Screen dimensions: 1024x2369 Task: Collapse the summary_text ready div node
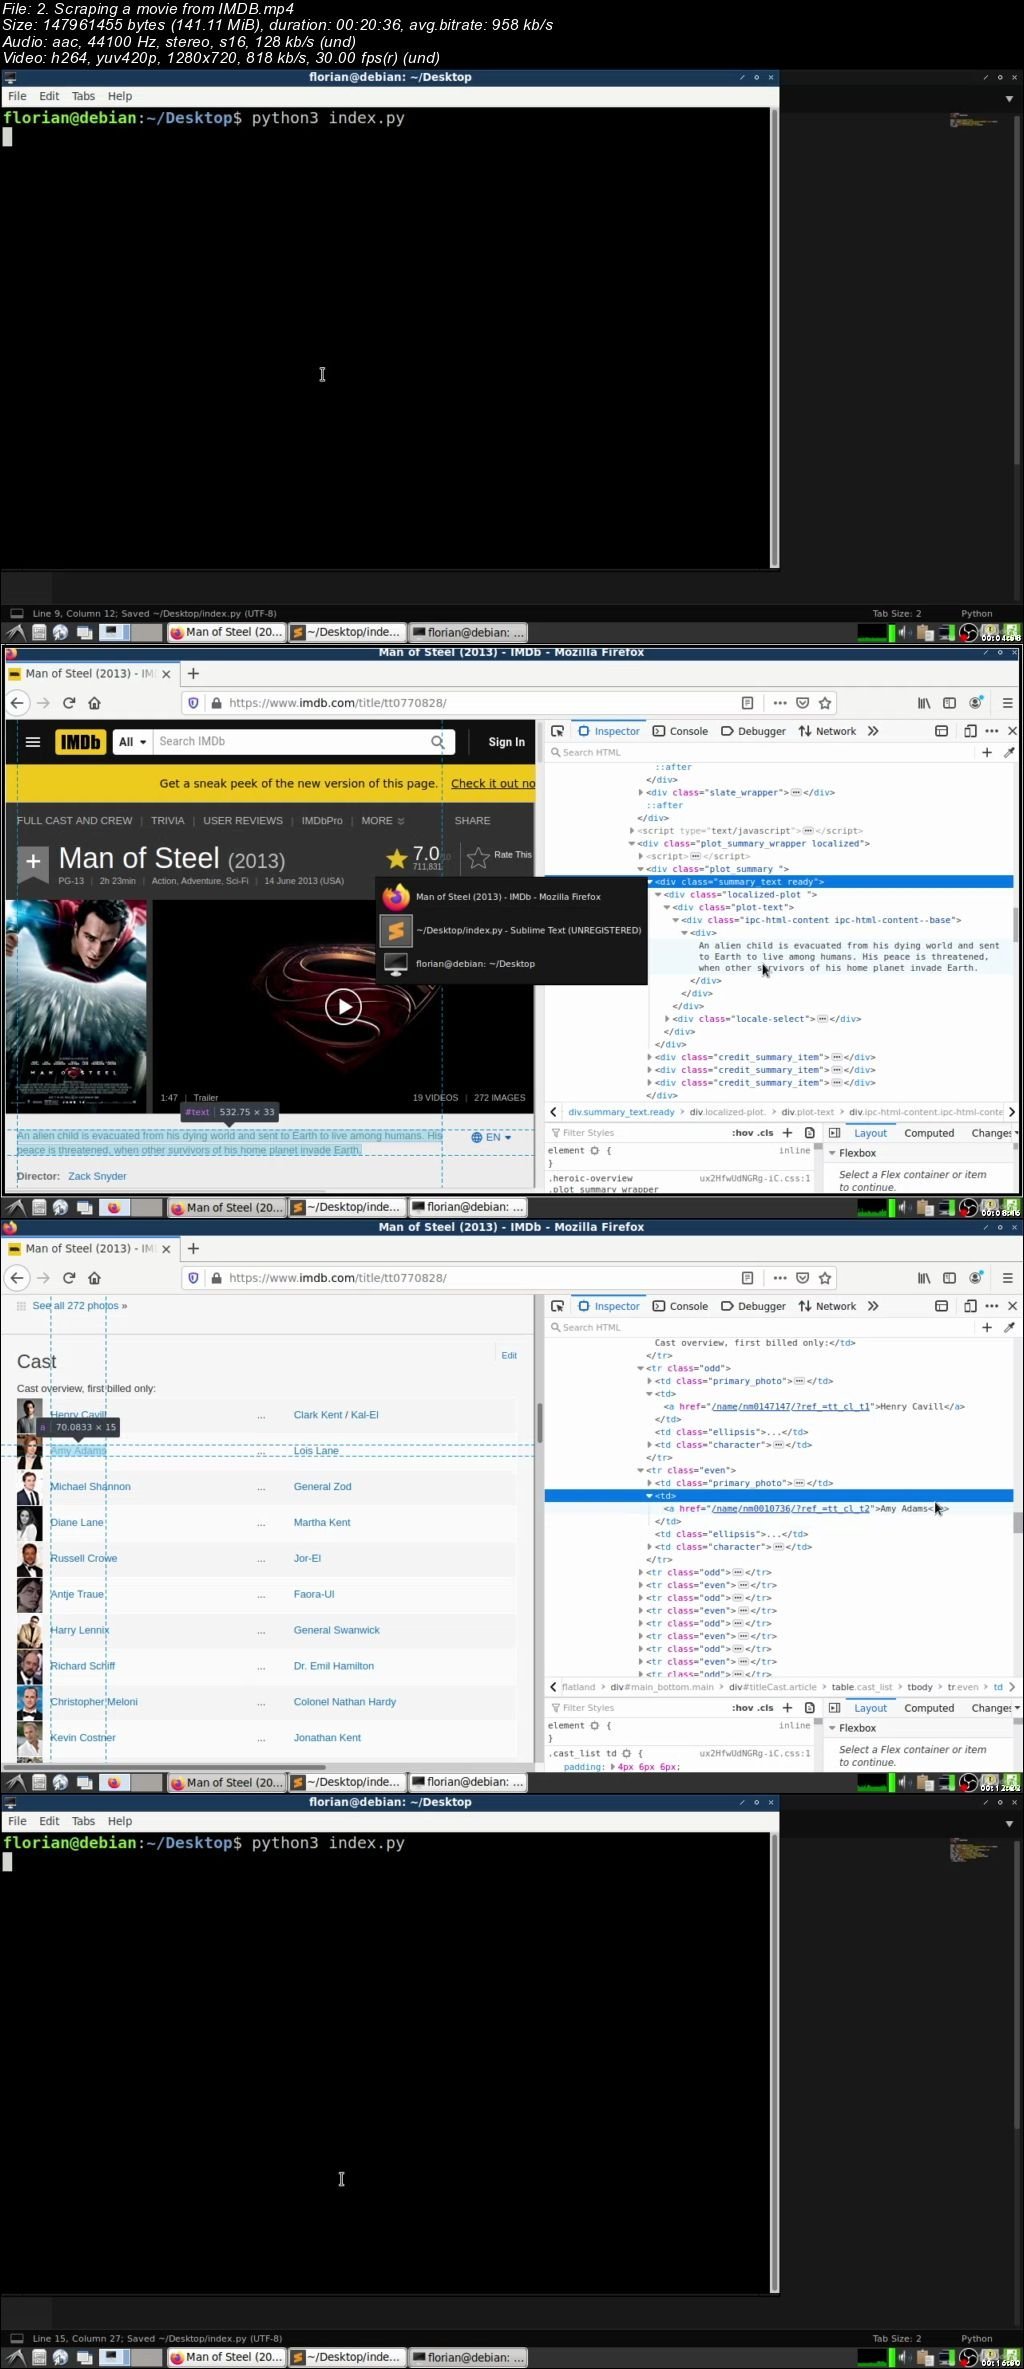pyautogui.click(x=650, y=882)
